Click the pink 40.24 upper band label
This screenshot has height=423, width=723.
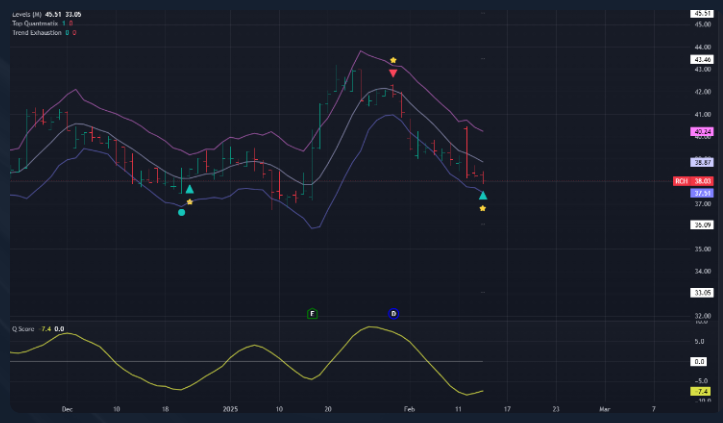pos(701,131)
